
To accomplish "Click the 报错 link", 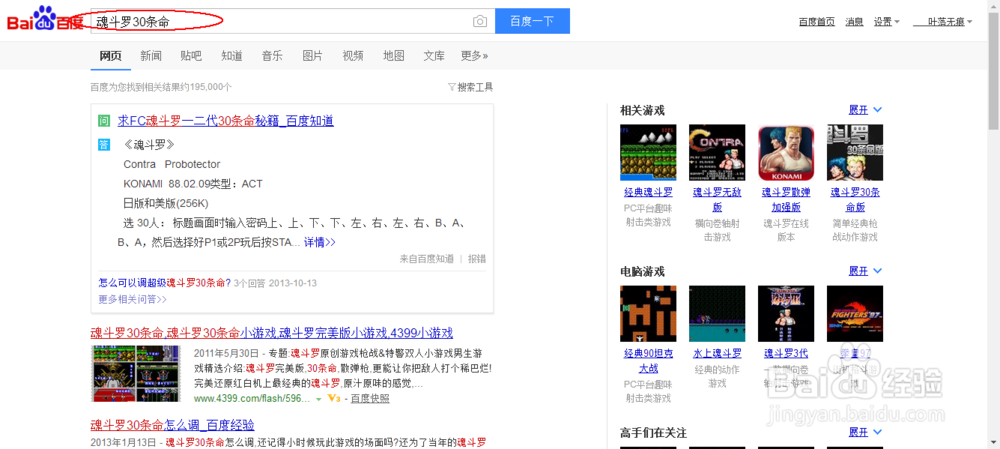I will pos(477,259).
